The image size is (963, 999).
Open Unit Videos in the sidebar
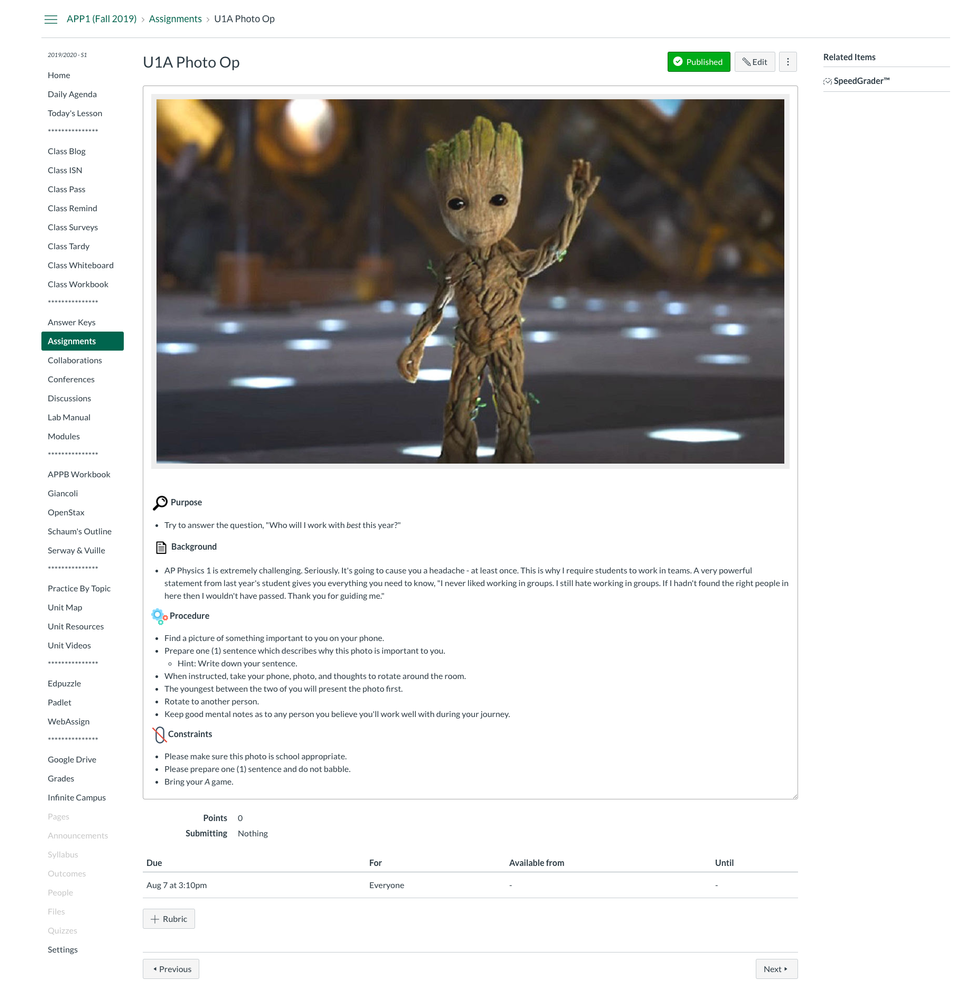pyautogui.click(x=69, y=645)
